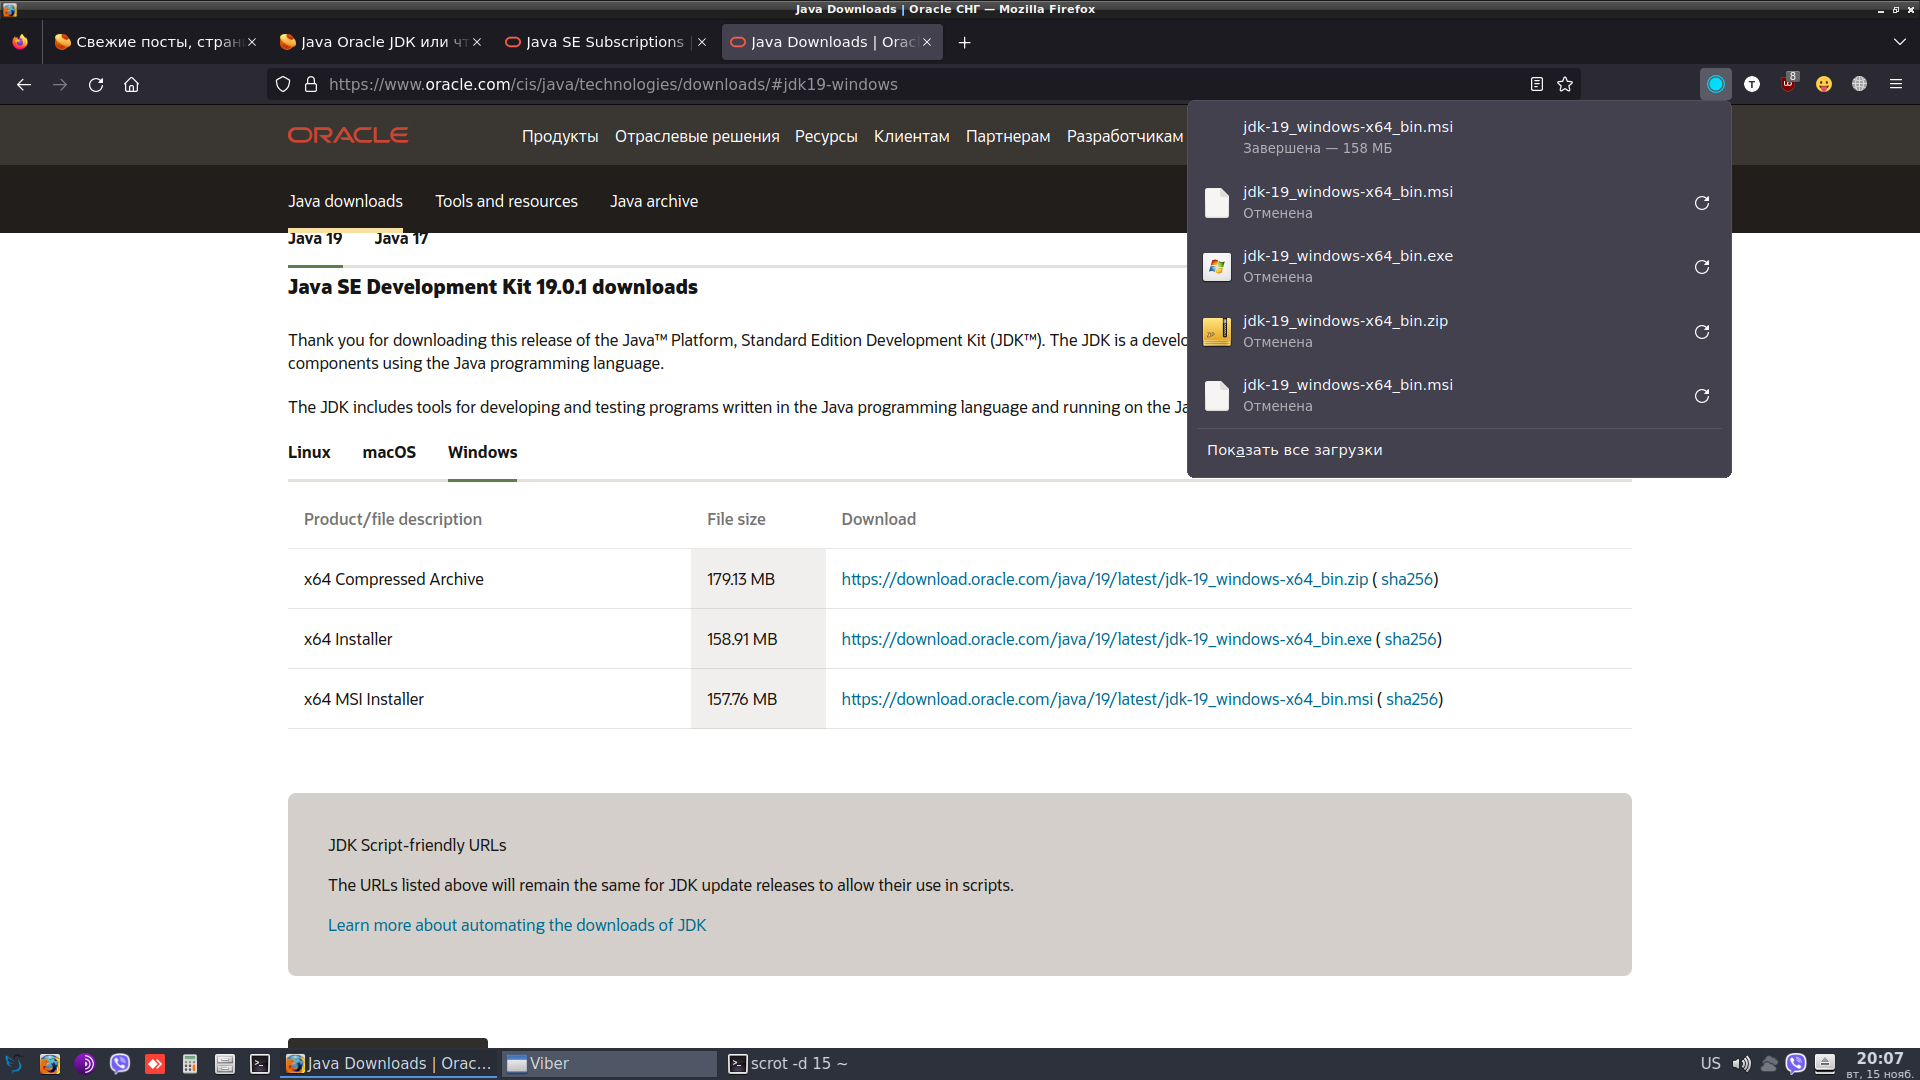Click Показать все загрузки link
The width and height of the screenshot is (1920, 1080).
point(1294,450)
